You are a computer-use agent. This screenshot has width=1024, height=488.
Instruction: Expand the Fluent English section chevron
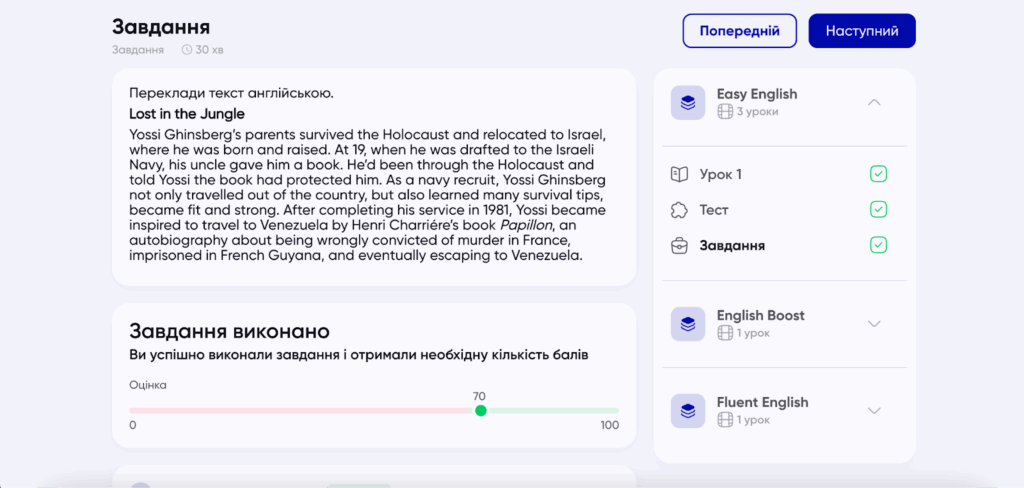click(x=874, y=411)
